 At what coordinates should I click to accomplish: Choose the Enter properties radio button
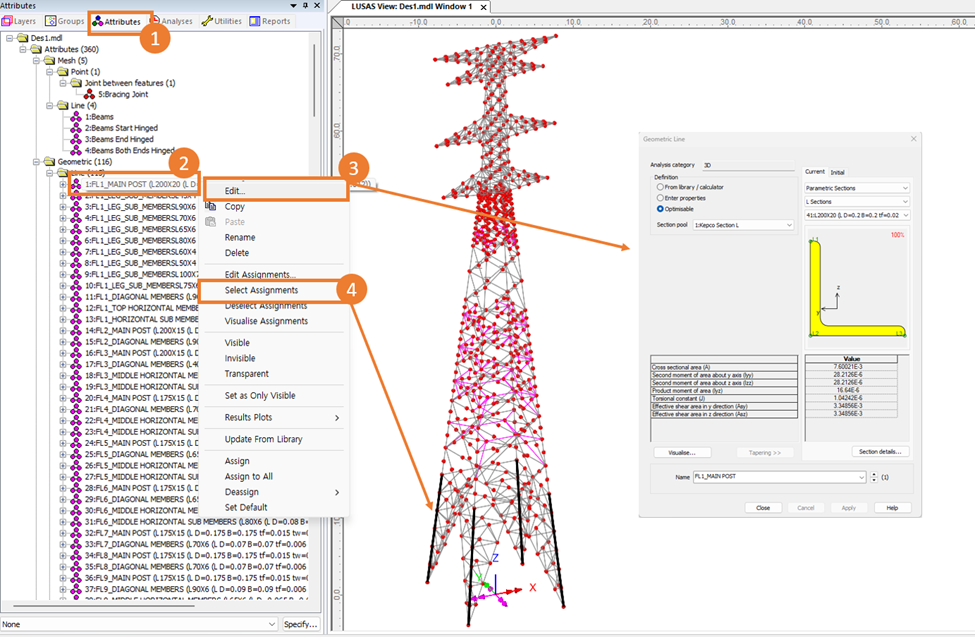pos(661,198)
